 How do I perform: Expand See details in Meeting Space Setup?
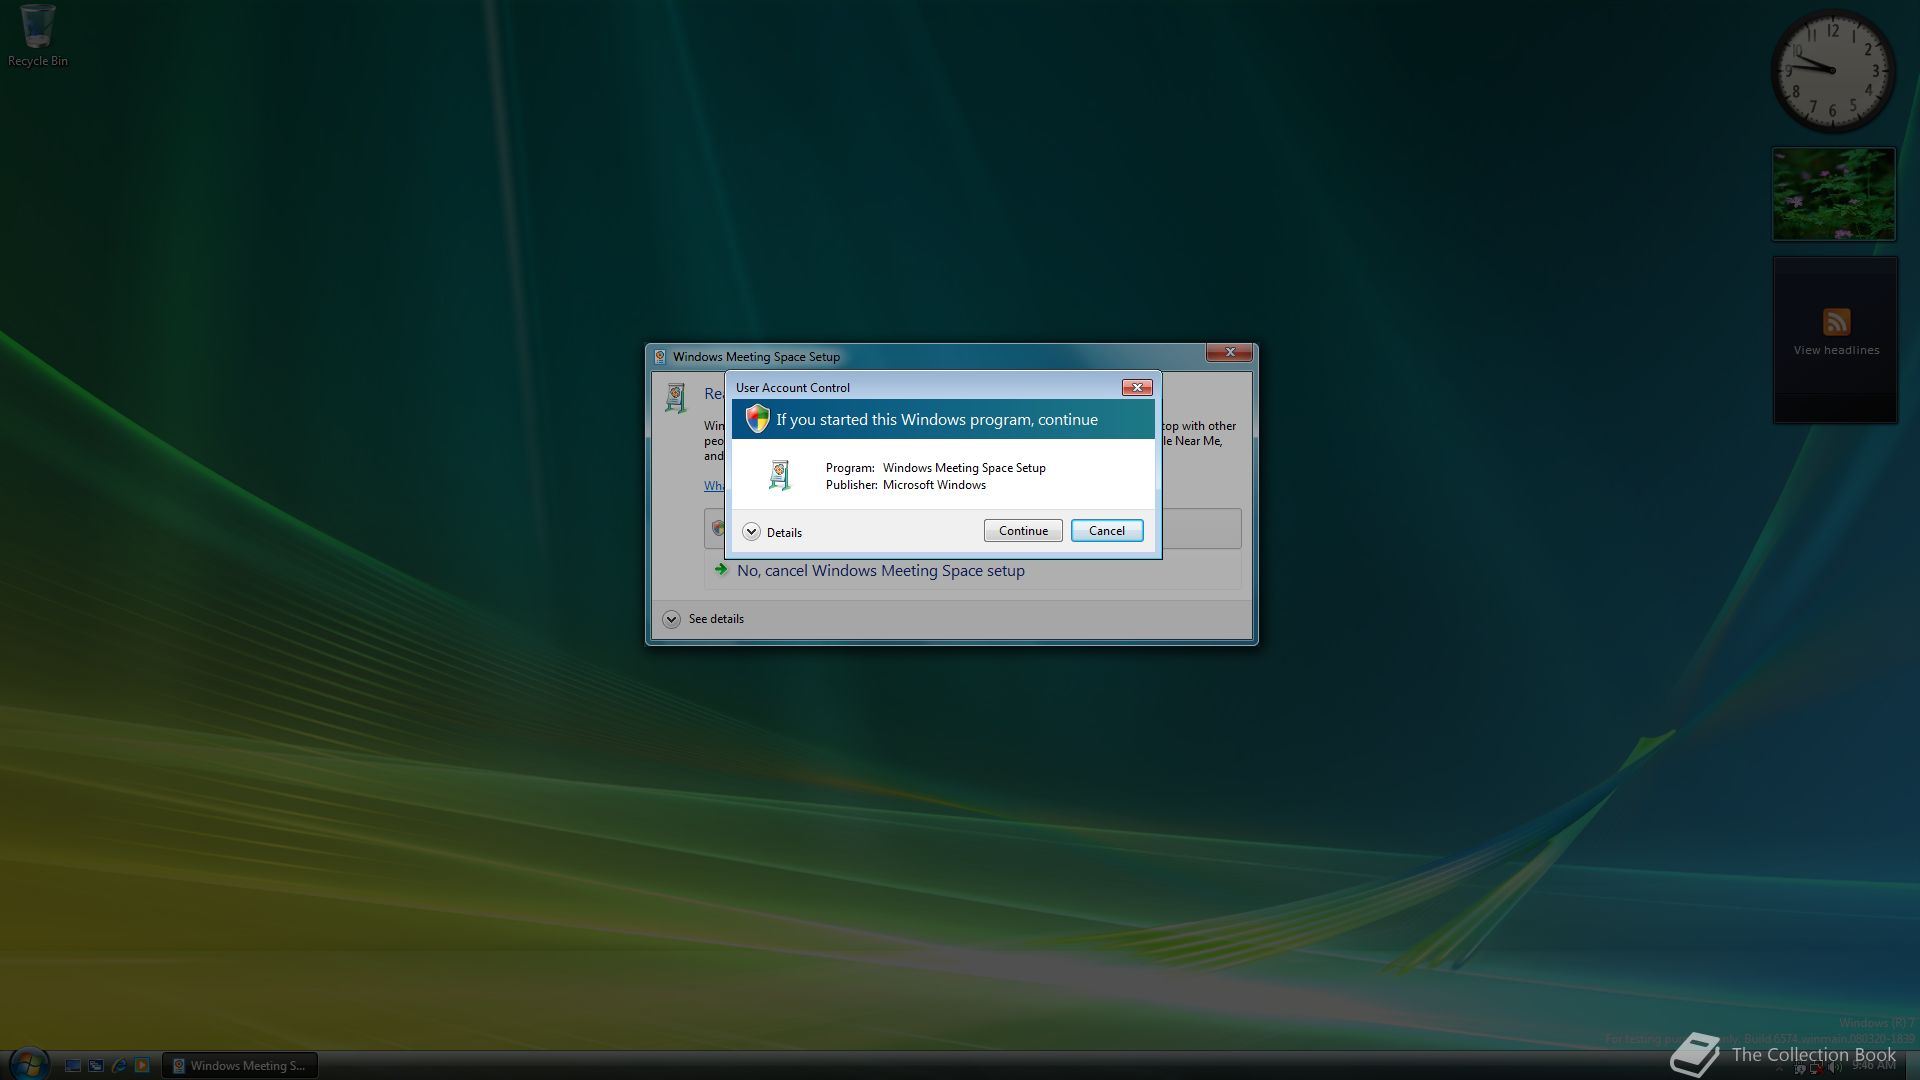(x=703, y=619)
